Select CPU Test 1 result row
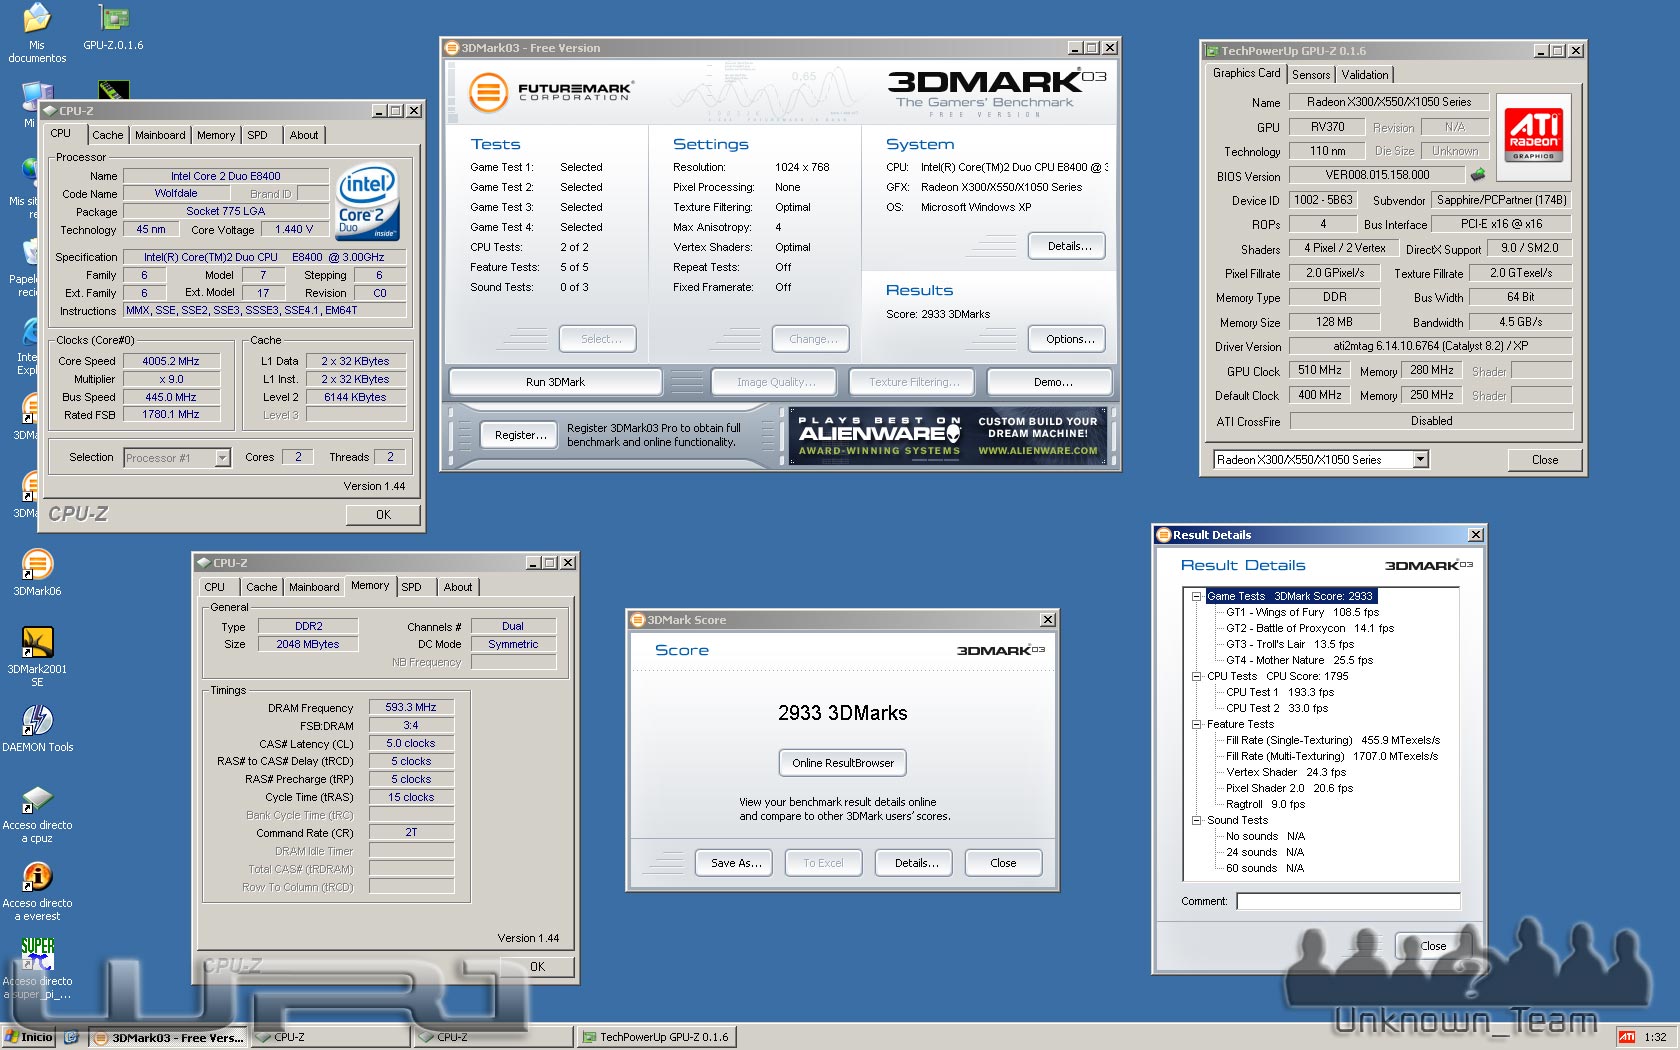 [x=1279, y=692]
